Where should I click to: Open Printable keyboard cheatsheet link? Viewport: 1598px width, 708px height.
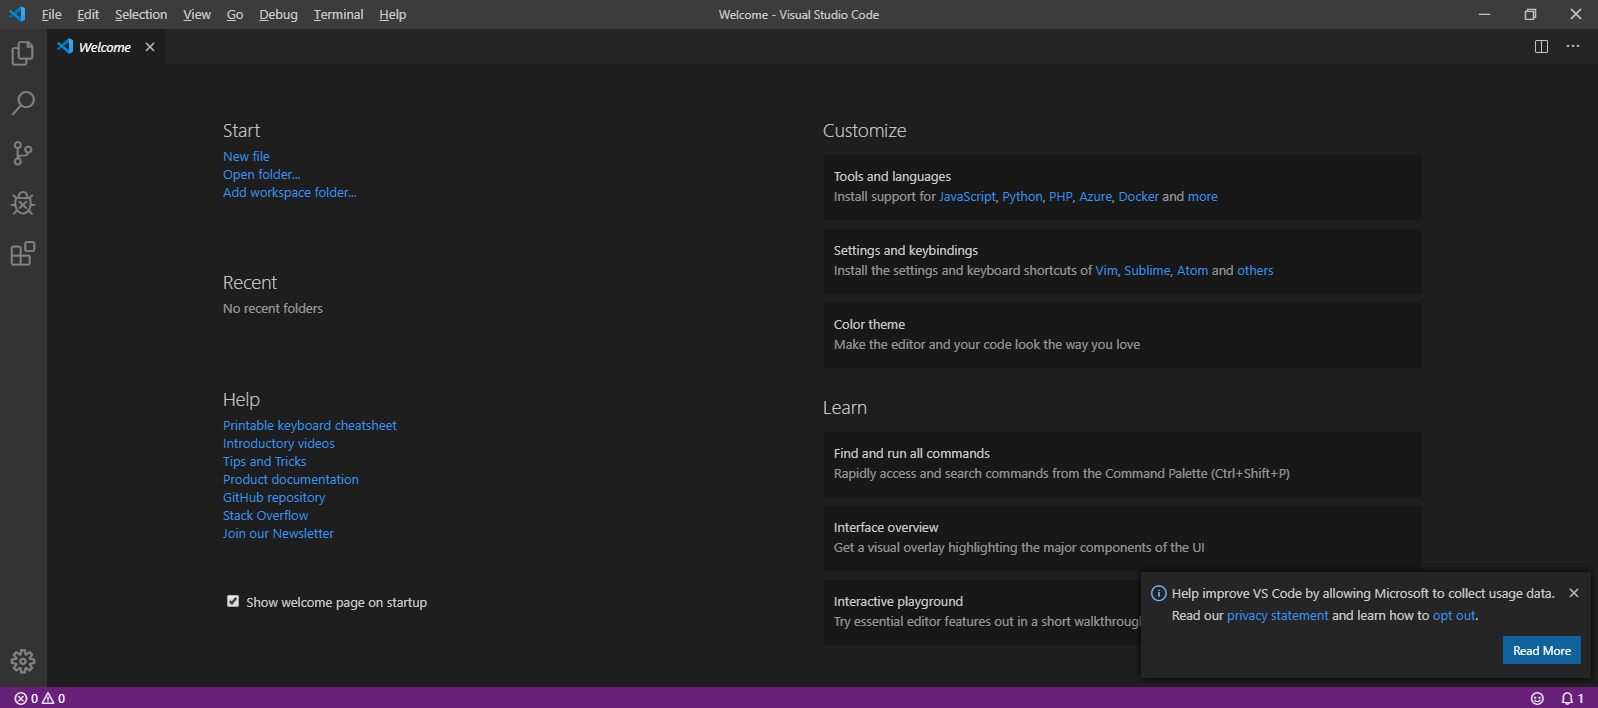[x=309, y=425]
